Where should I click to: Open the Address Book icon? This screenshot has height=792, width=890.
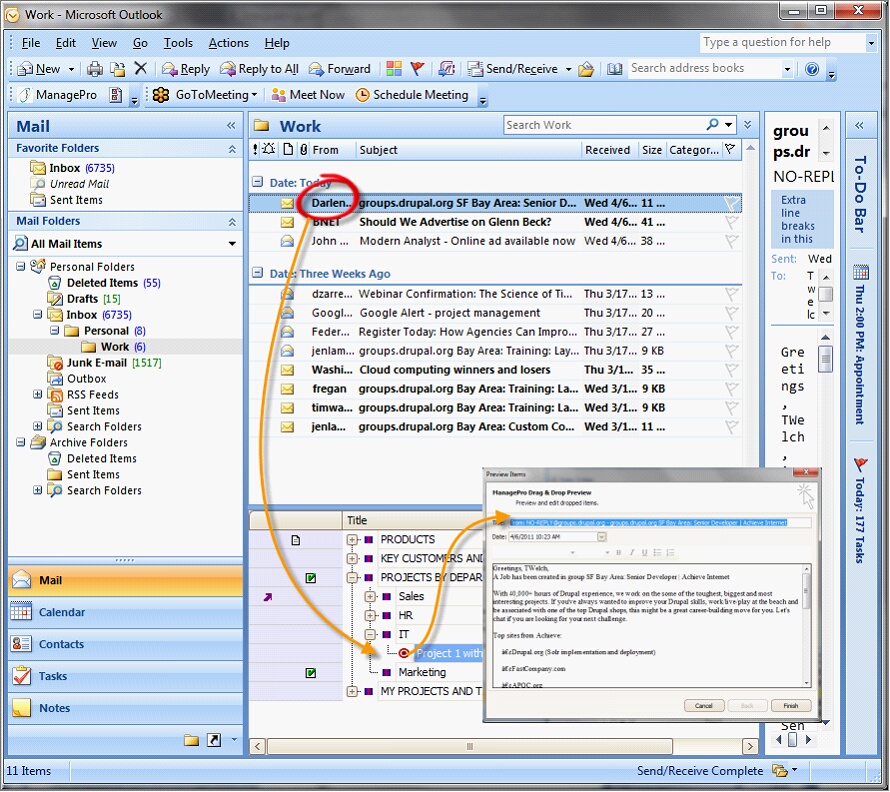click(614, 69)
